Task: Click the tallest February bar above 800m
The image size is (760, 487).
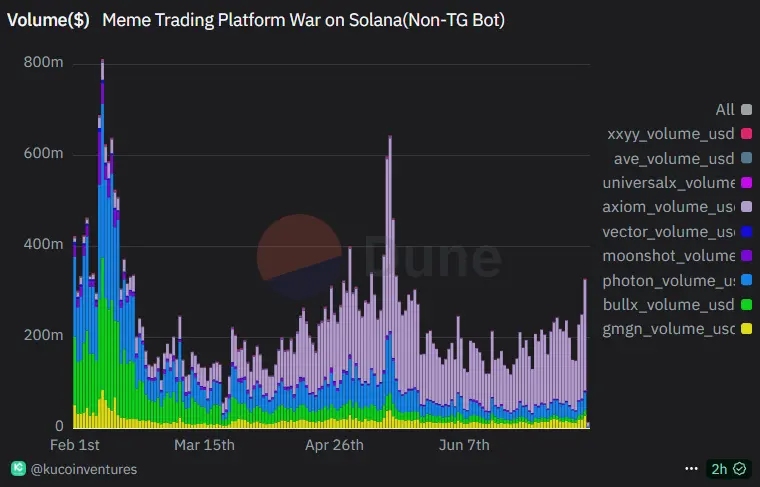Action: (102, 242)
